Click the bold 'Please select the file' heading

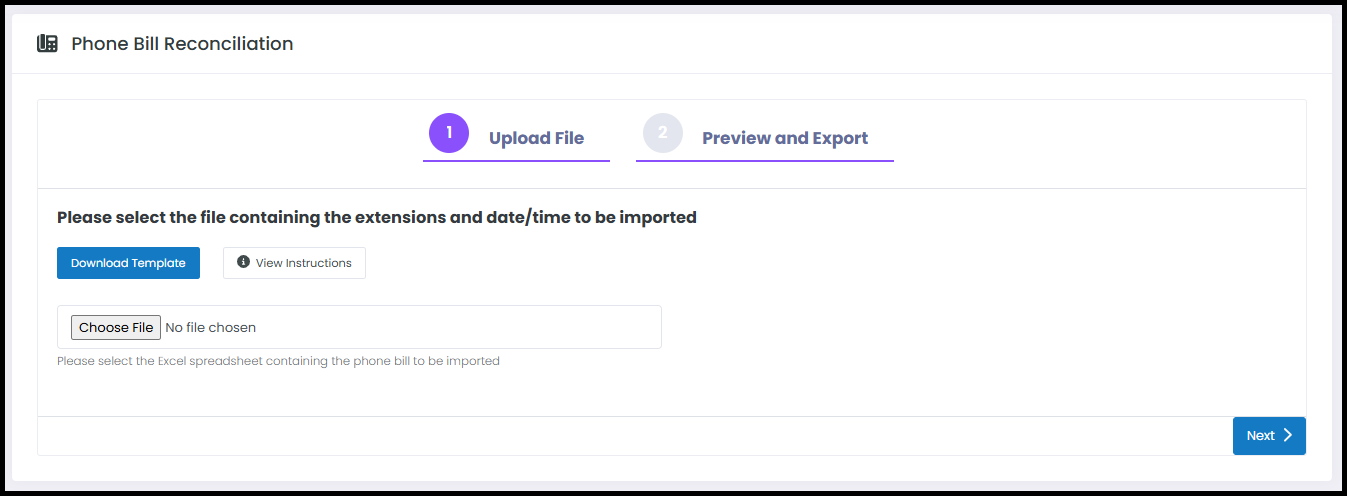click(377, 217)
